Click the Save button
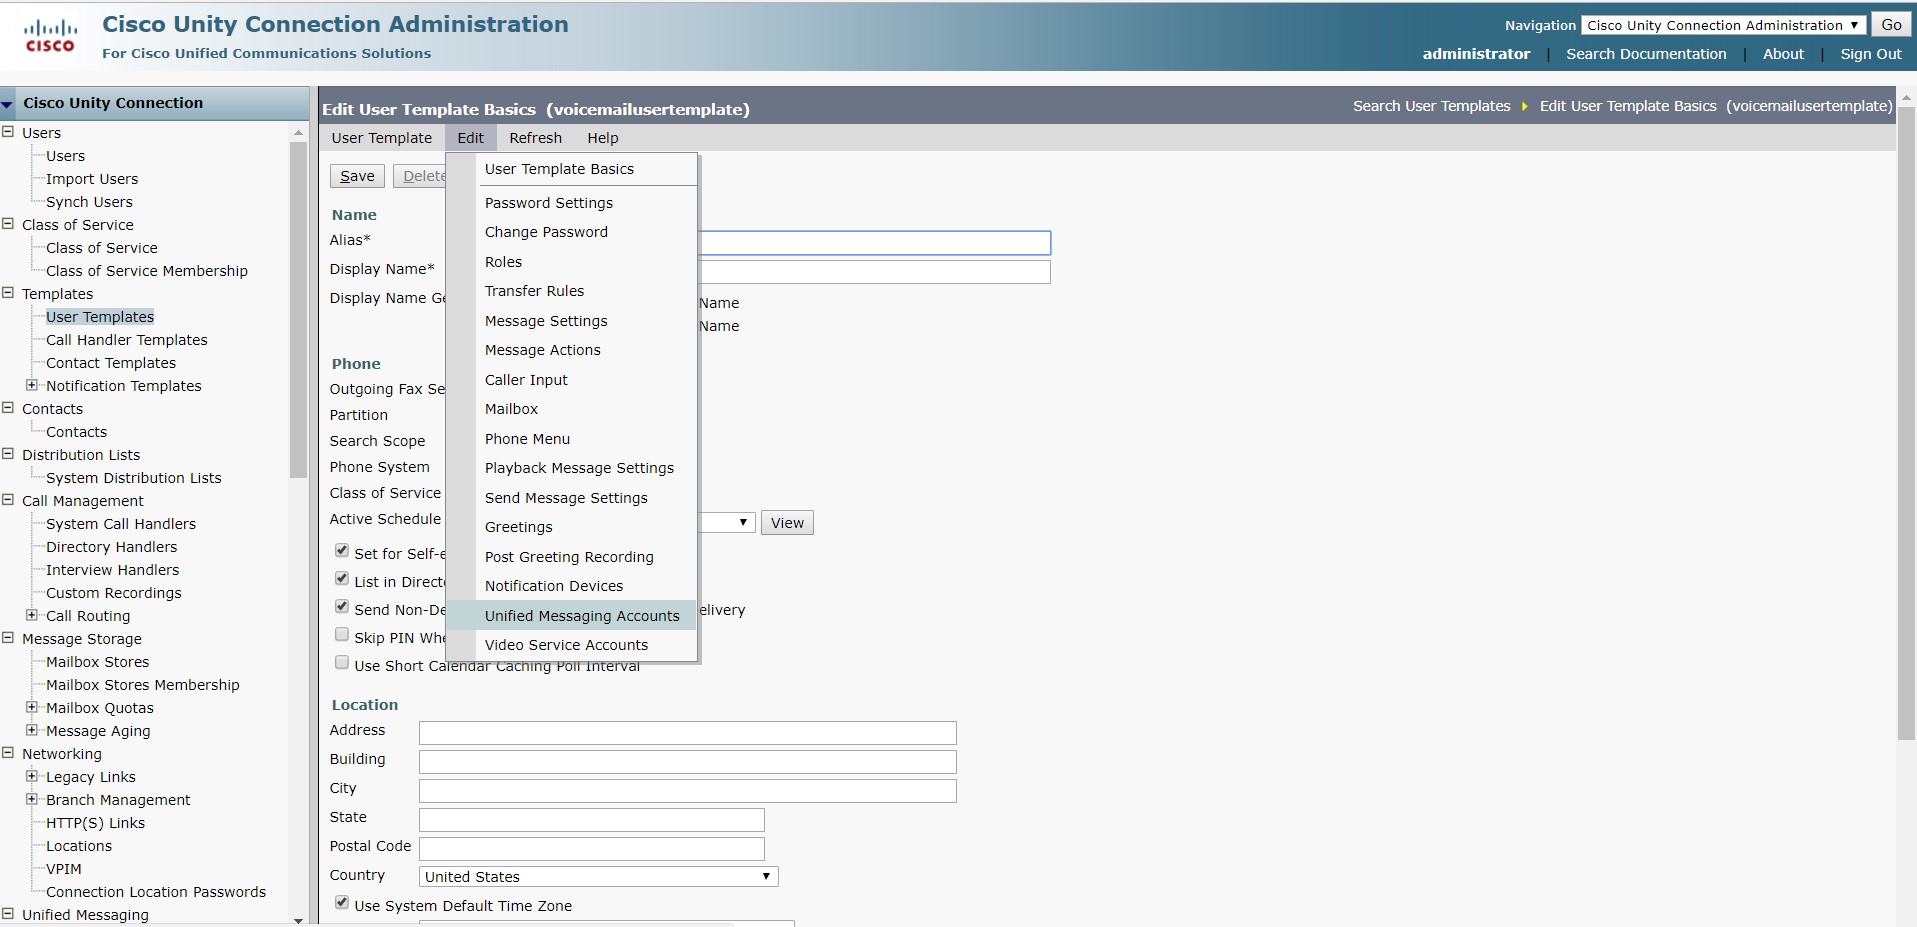This screenshot has height=927, width=1917. pos(357,176)
